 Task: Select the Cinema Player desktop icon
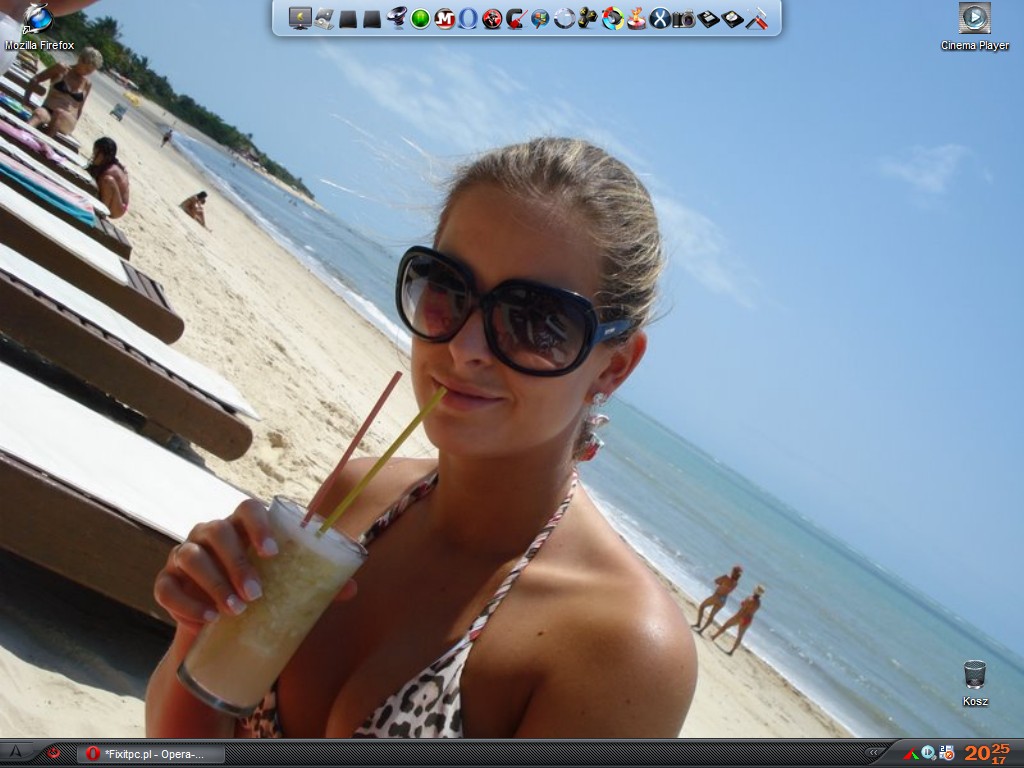tap(974, 27)
